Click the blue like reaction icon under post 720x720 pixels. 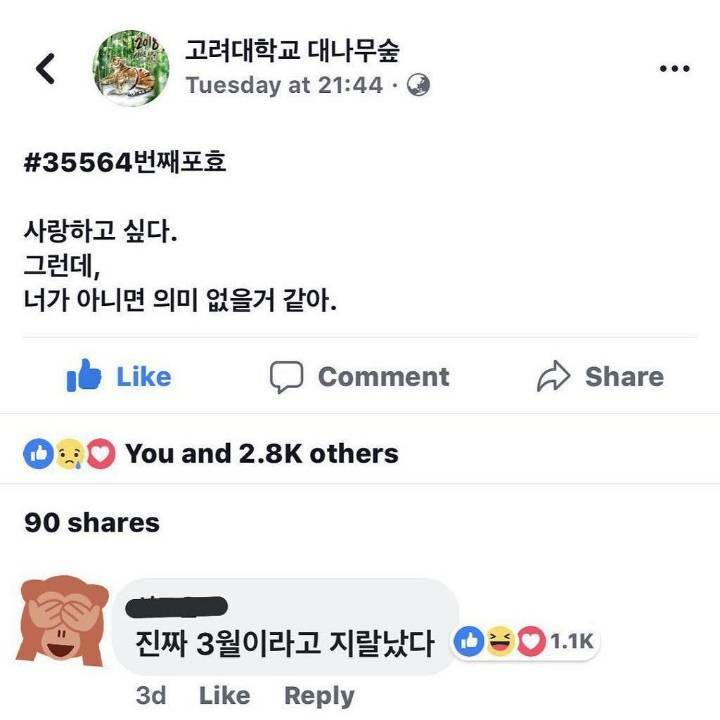39,454
